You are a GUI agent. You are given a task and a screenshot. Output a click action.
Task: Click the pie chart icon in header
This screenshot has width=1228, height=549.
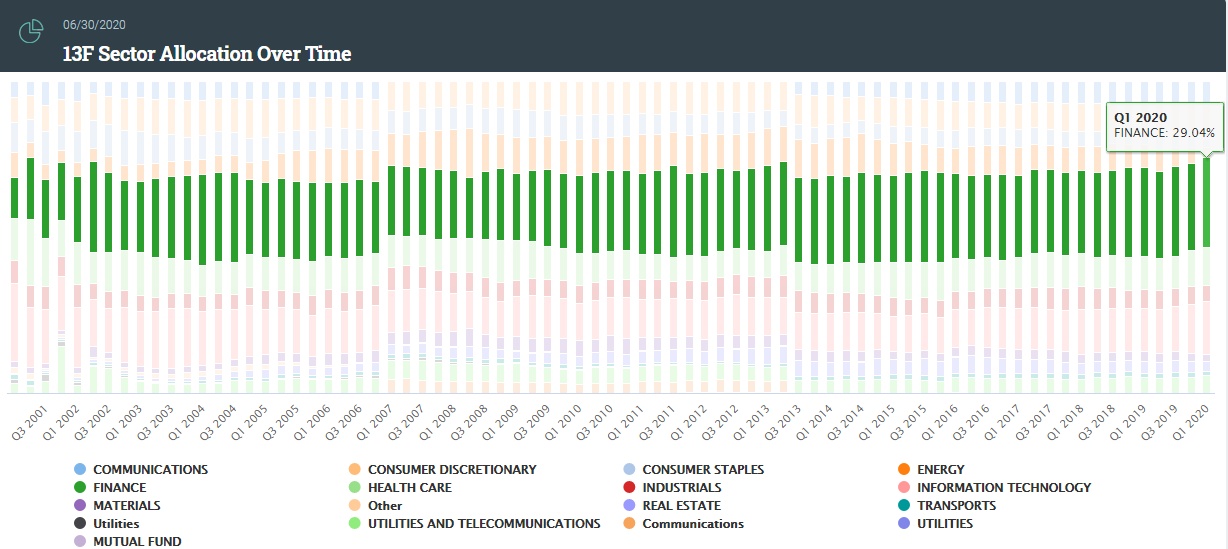pos(31,31)
